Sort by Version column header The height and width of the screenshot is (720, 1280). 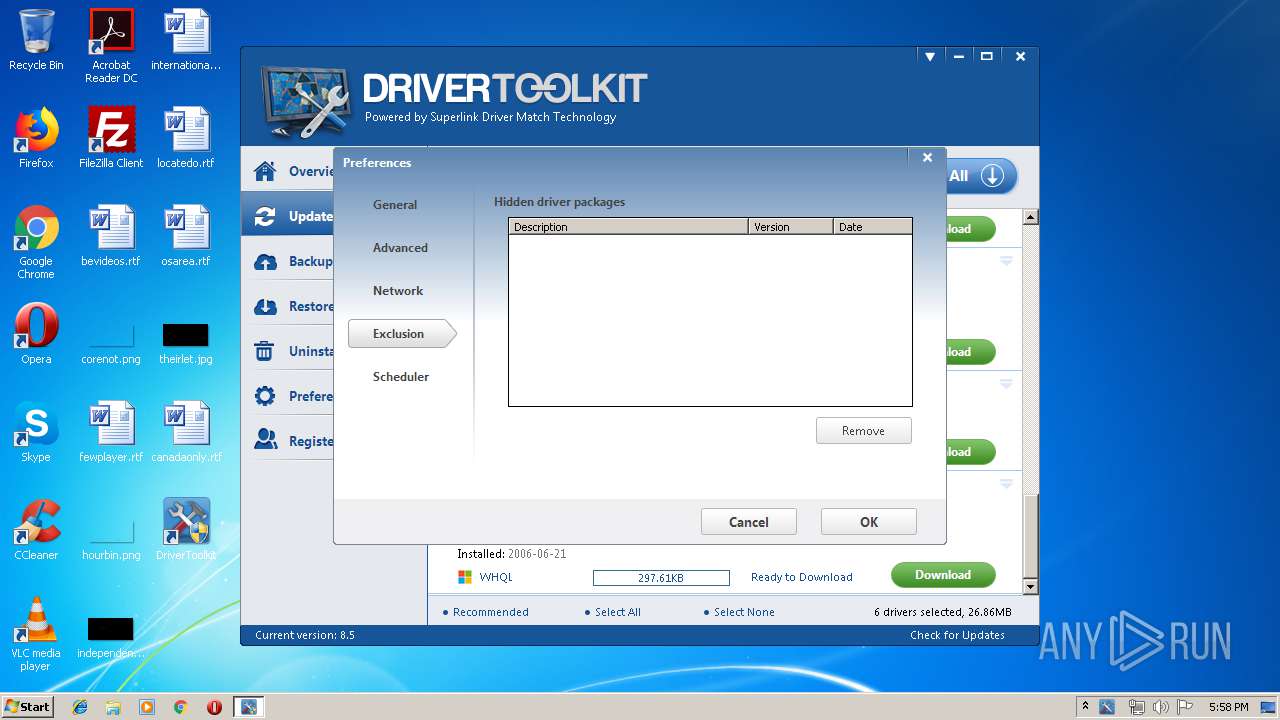(791, 227)
